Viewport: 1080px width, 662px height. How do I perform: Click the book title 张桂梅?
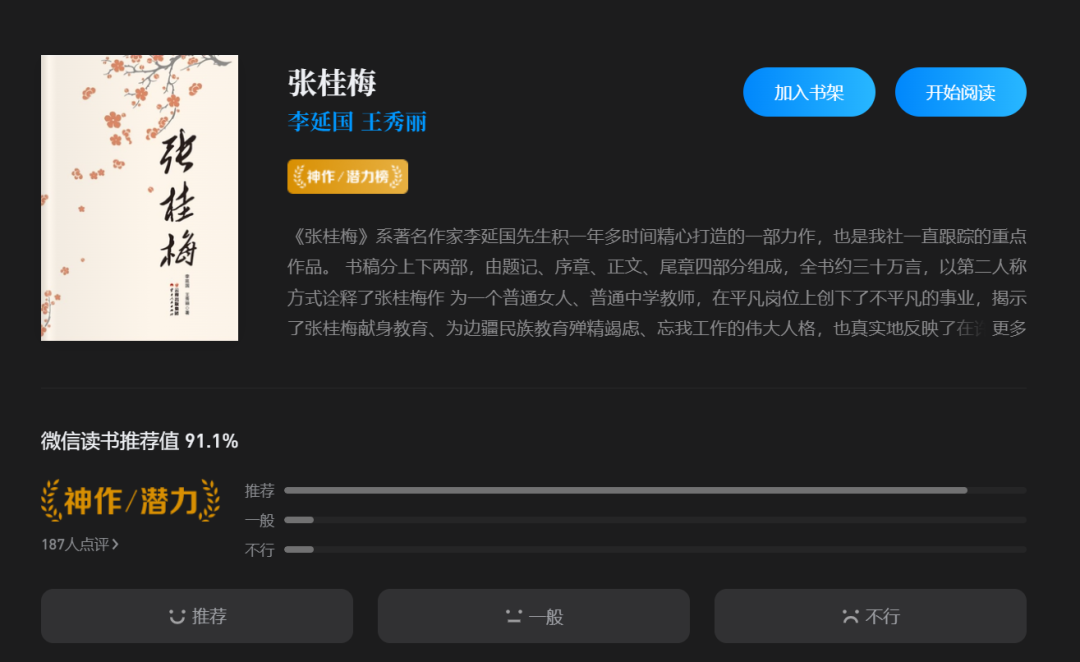coord(332,83)
